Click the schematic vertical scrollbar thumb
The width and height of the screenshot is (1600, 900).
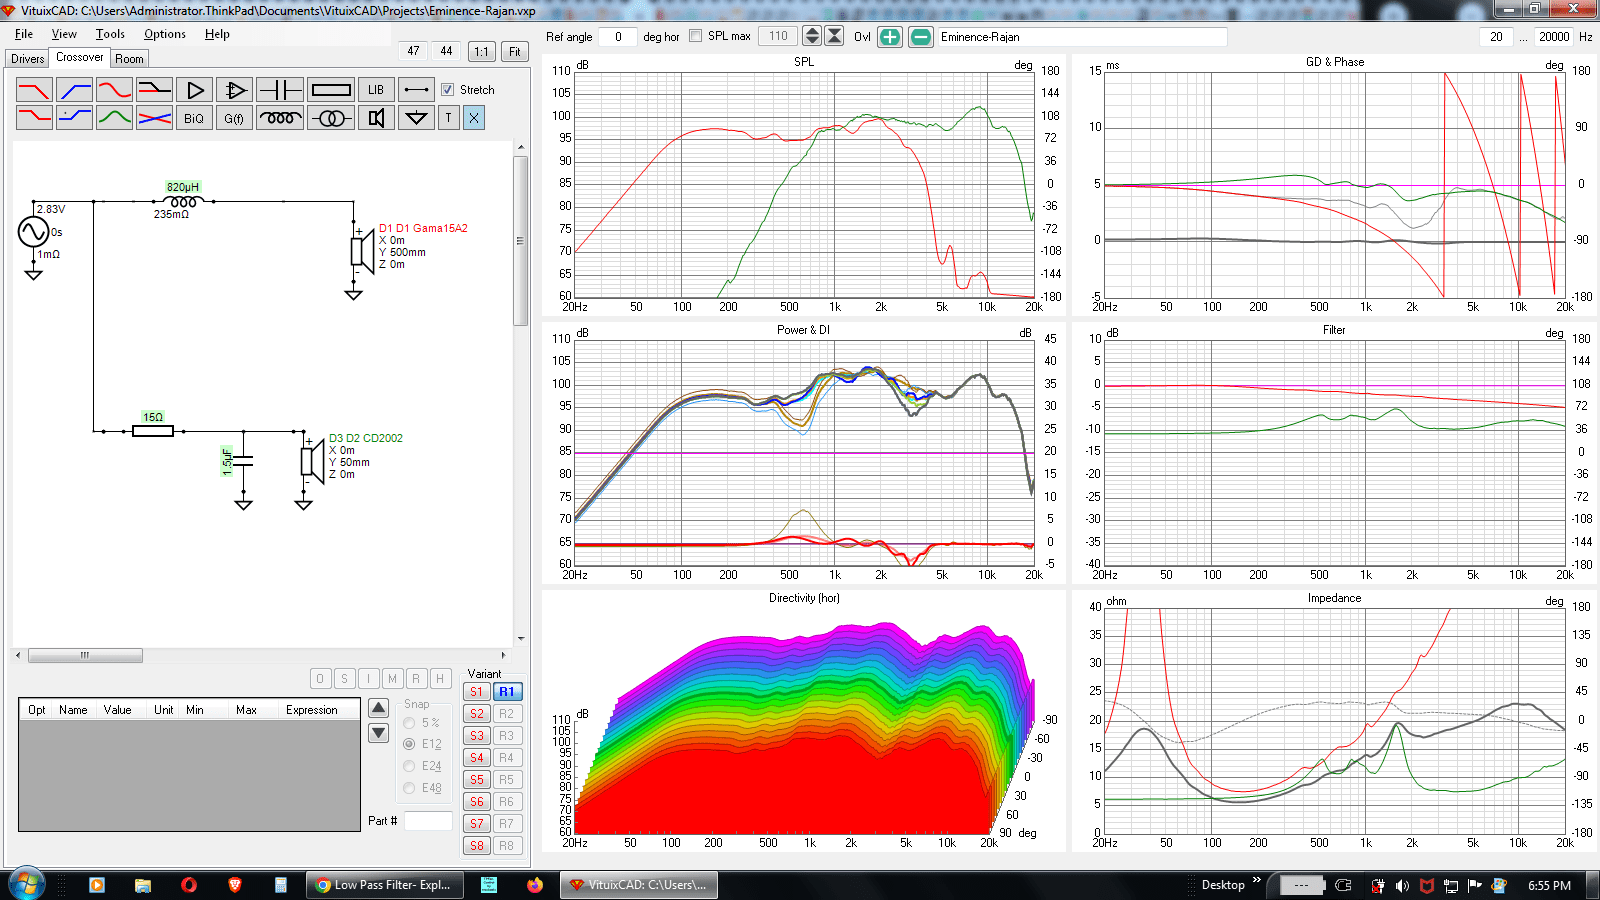pyautogui.click(x=520, y=240)
